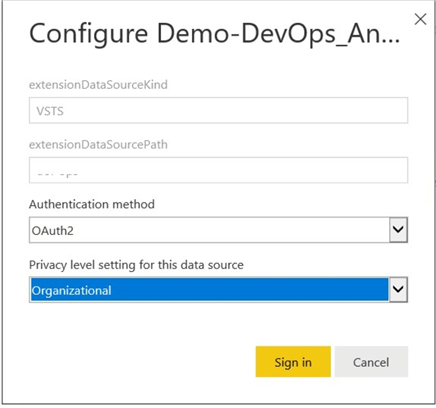436x408 pixels.
Task: Select the OAuth2 authentication combo box
Action: click(x=218, y=230)
